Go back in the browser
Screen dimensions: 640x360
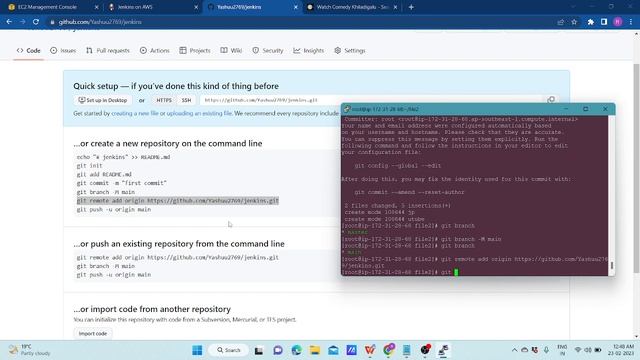pyautogui.click(x=9, y=22)
